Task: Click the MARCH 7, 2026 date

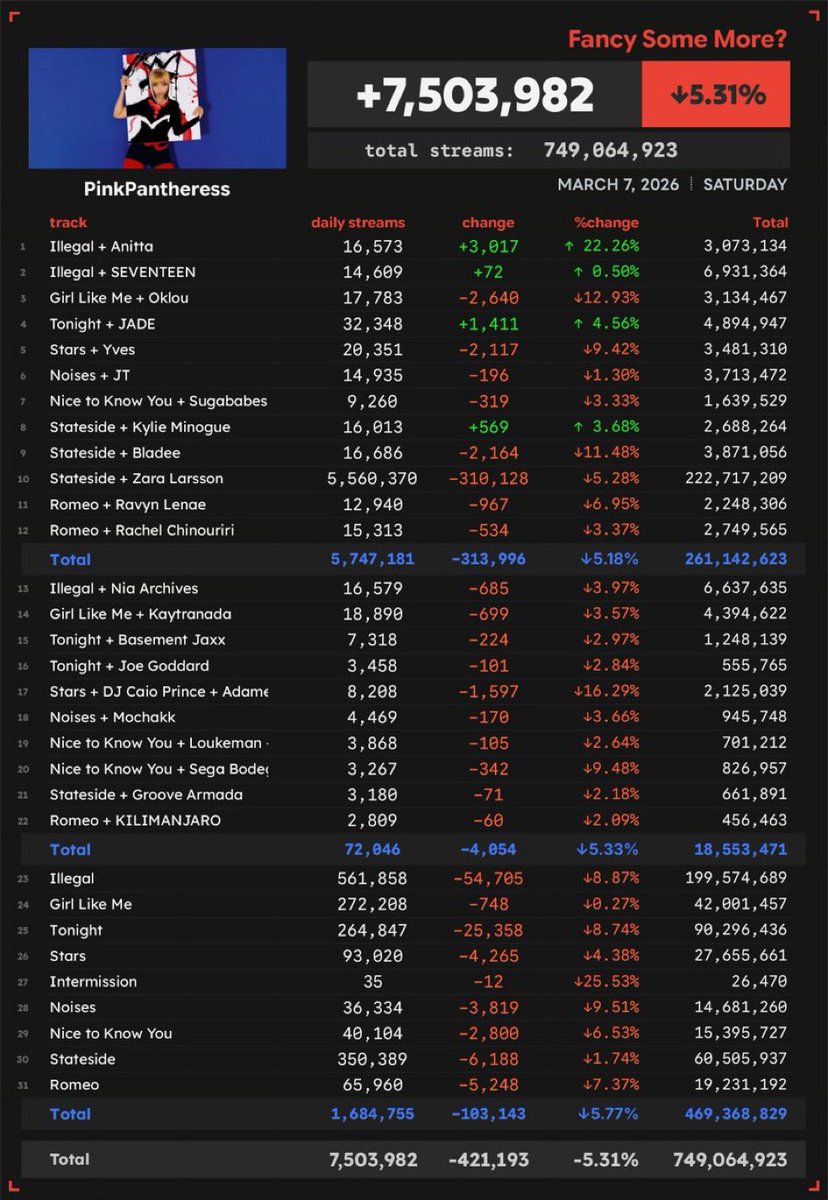Action: 618,185
